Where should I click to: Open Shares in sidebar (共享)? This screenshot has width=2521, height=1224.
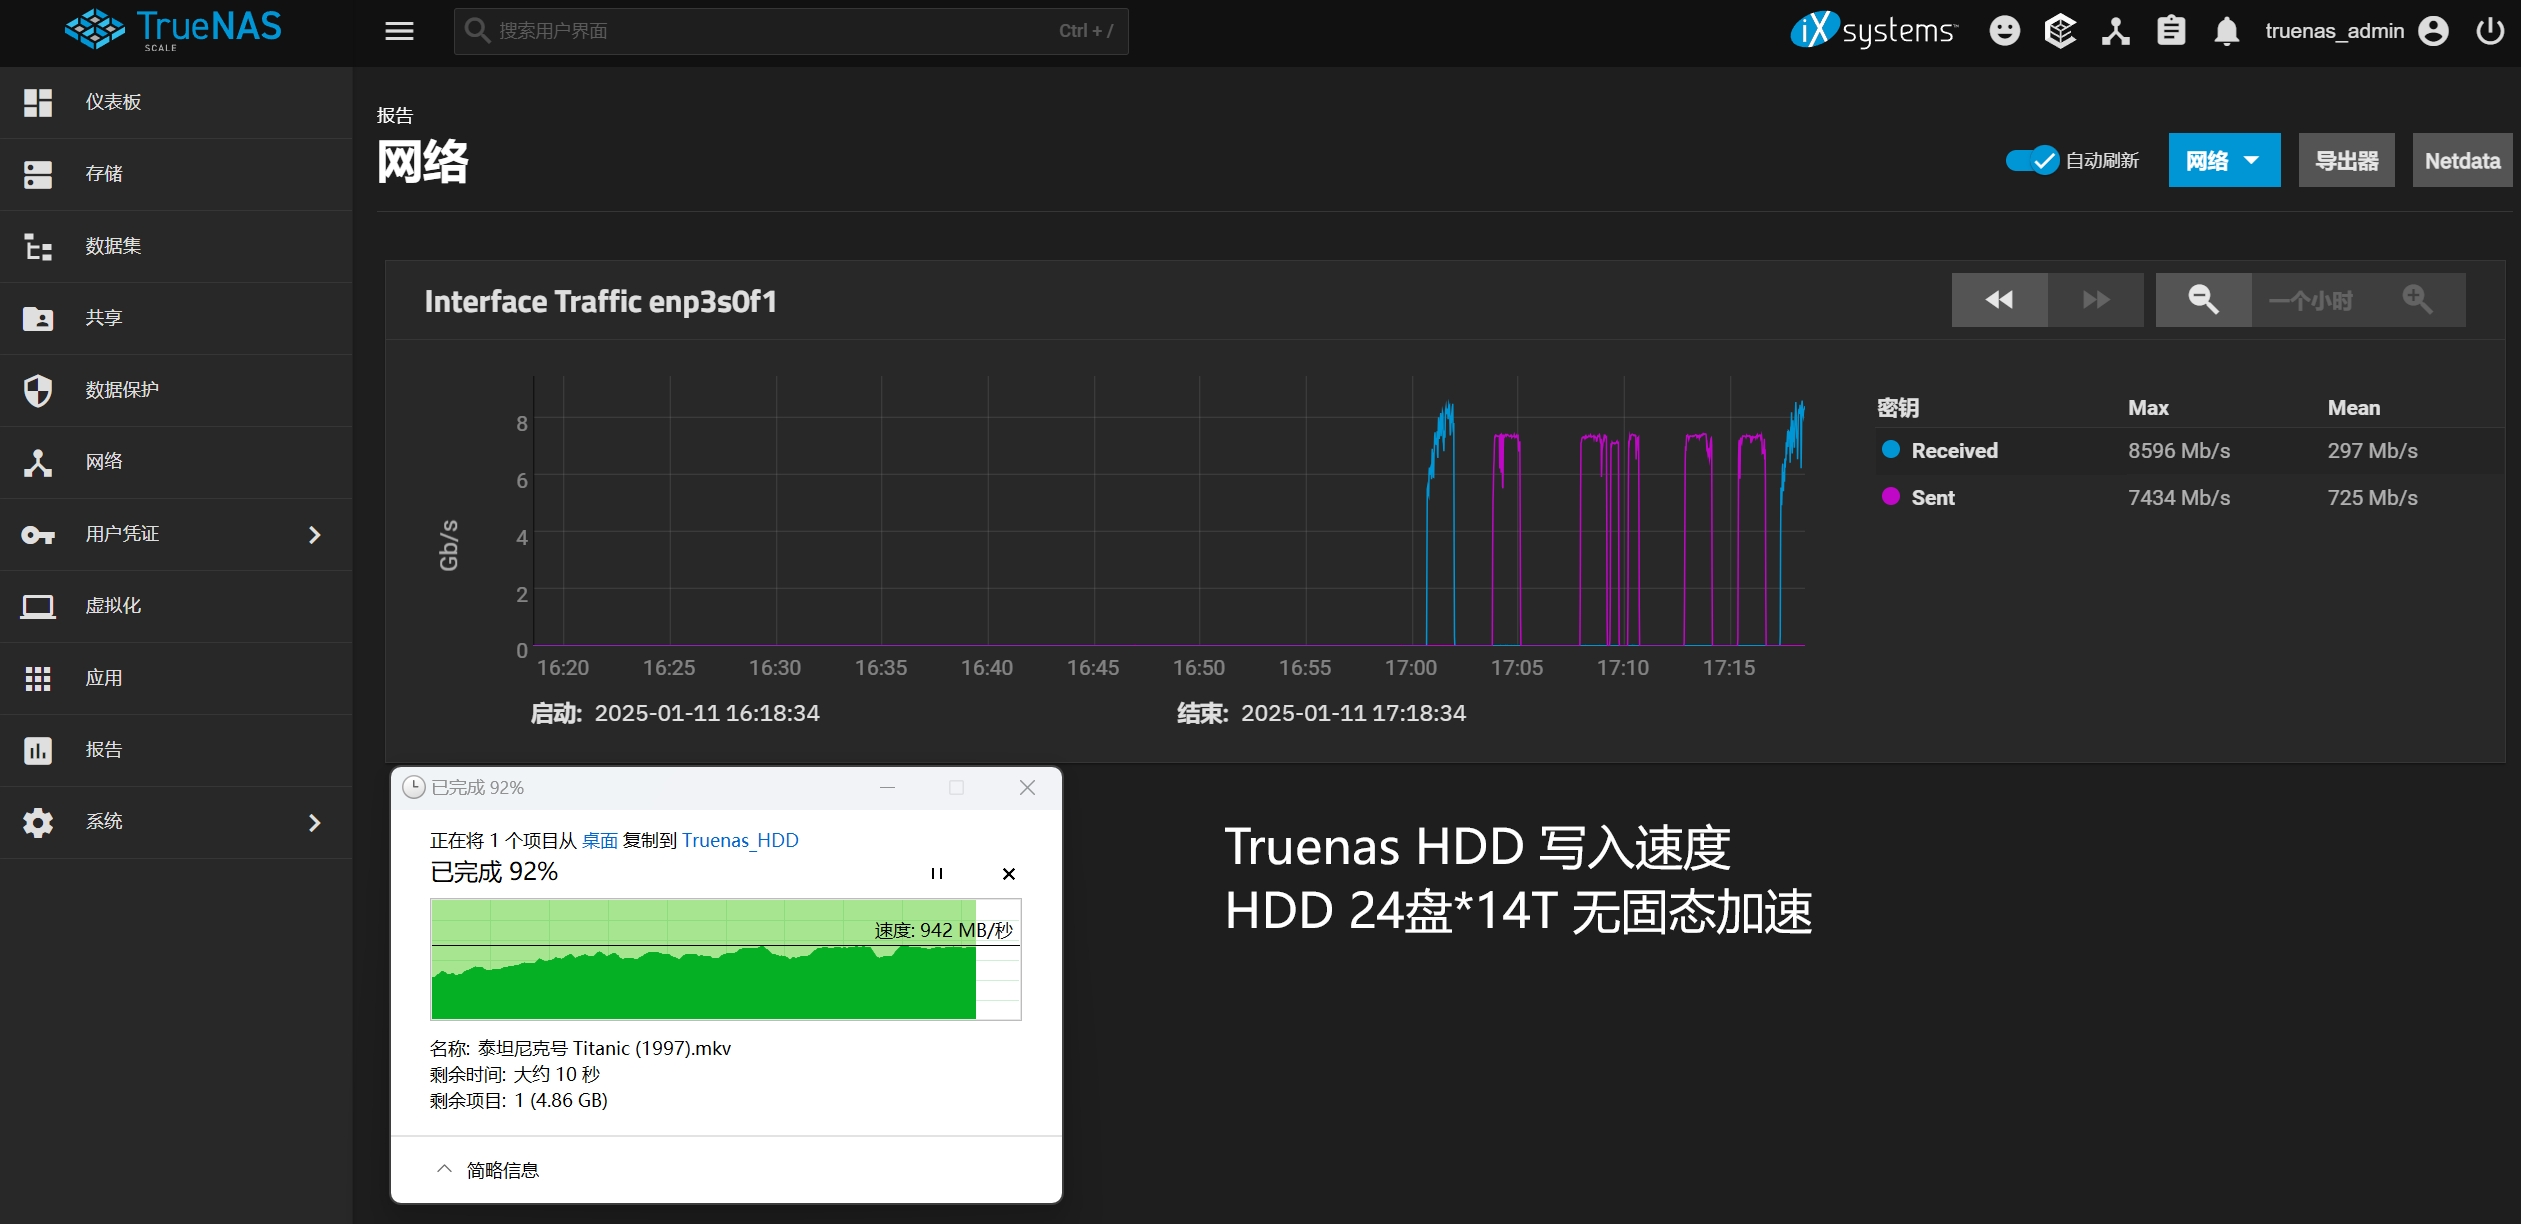[176, 318]
